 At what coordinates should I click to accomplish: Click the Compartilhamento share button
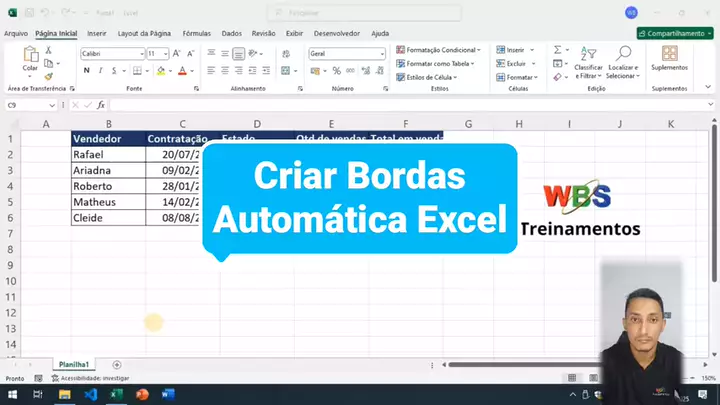click(675, 34)
